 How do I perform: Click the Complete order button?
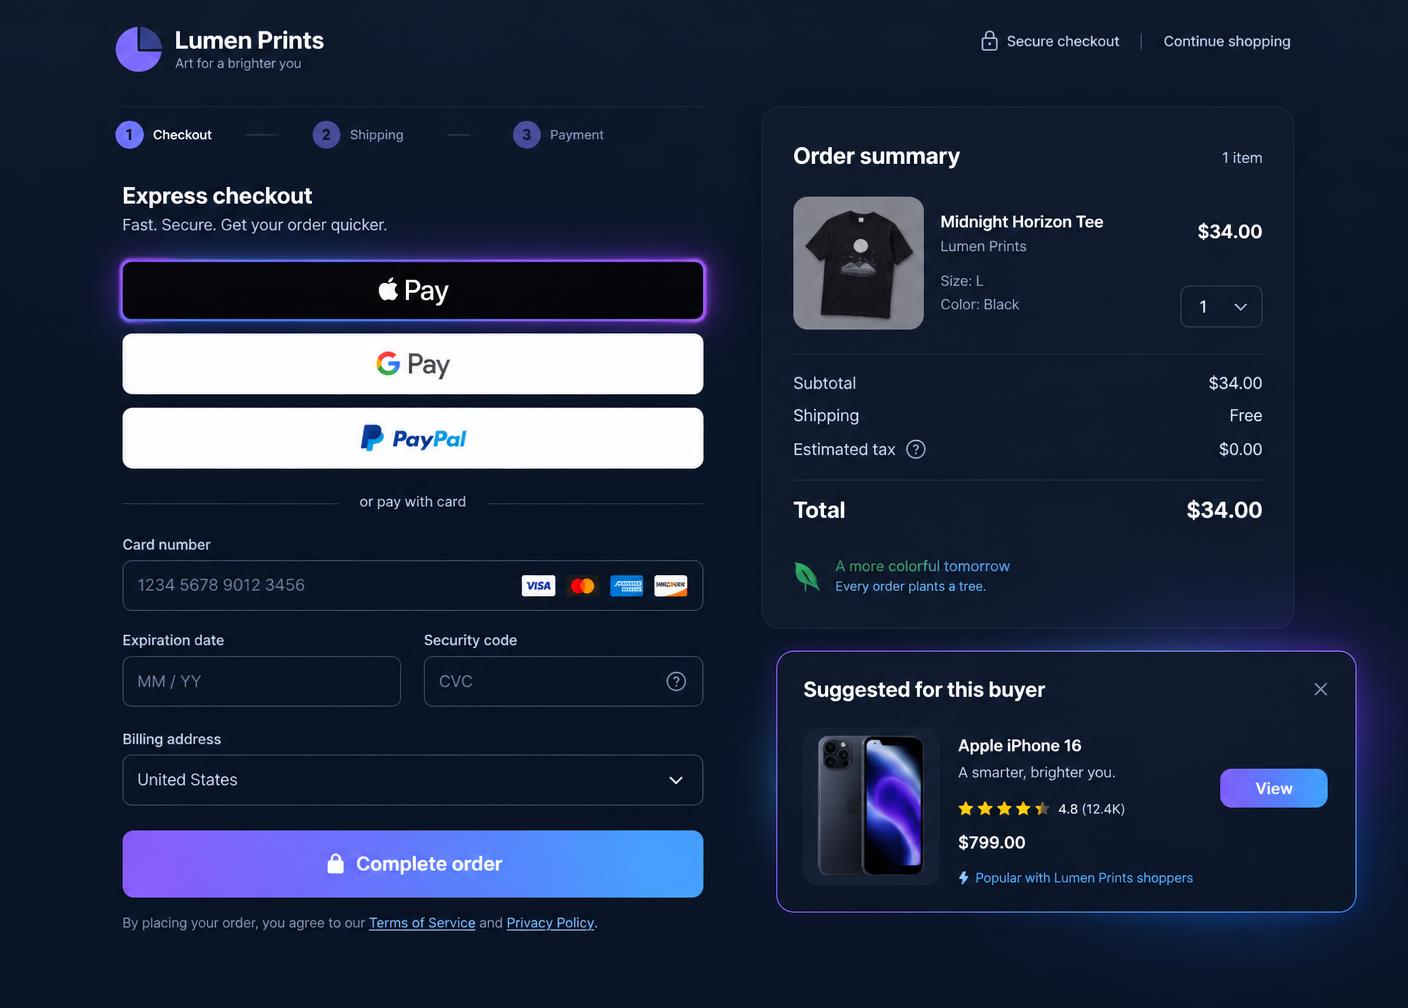point(413,864)
